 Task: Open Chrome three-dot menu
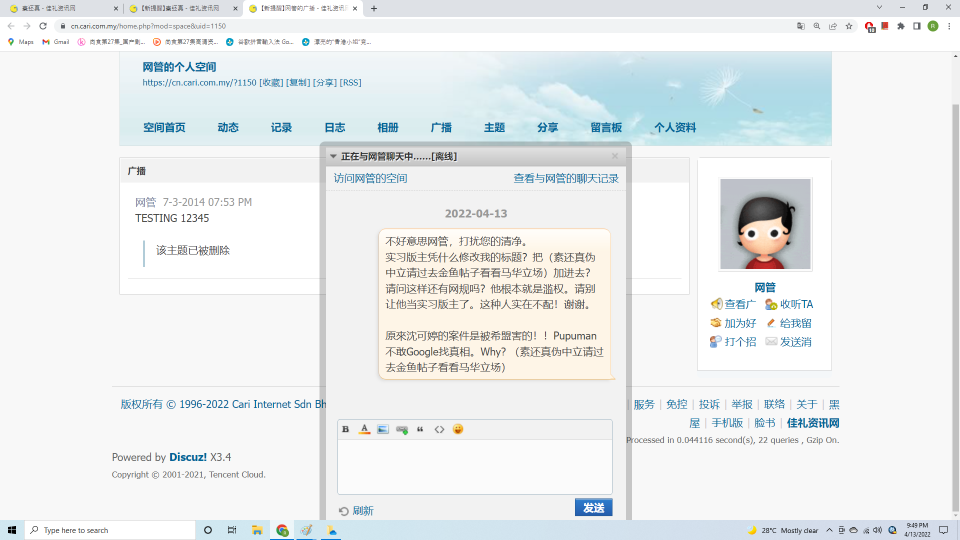tap(949, 26)
